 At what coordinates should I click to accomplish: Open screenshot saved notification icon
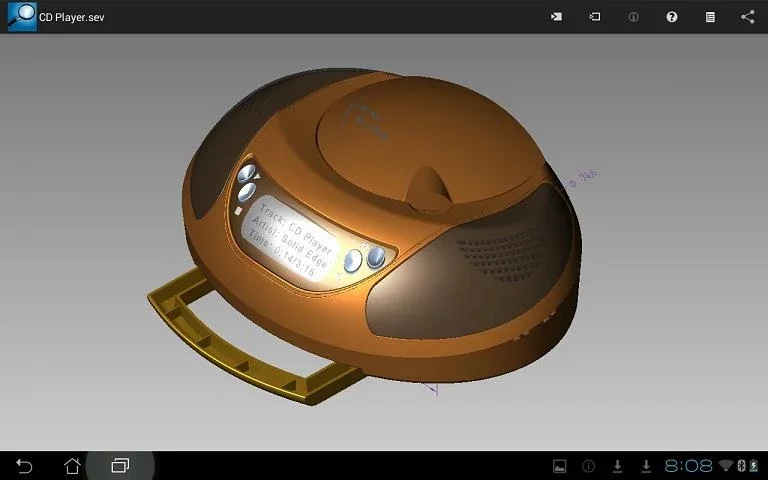click(x=560, y=466)
